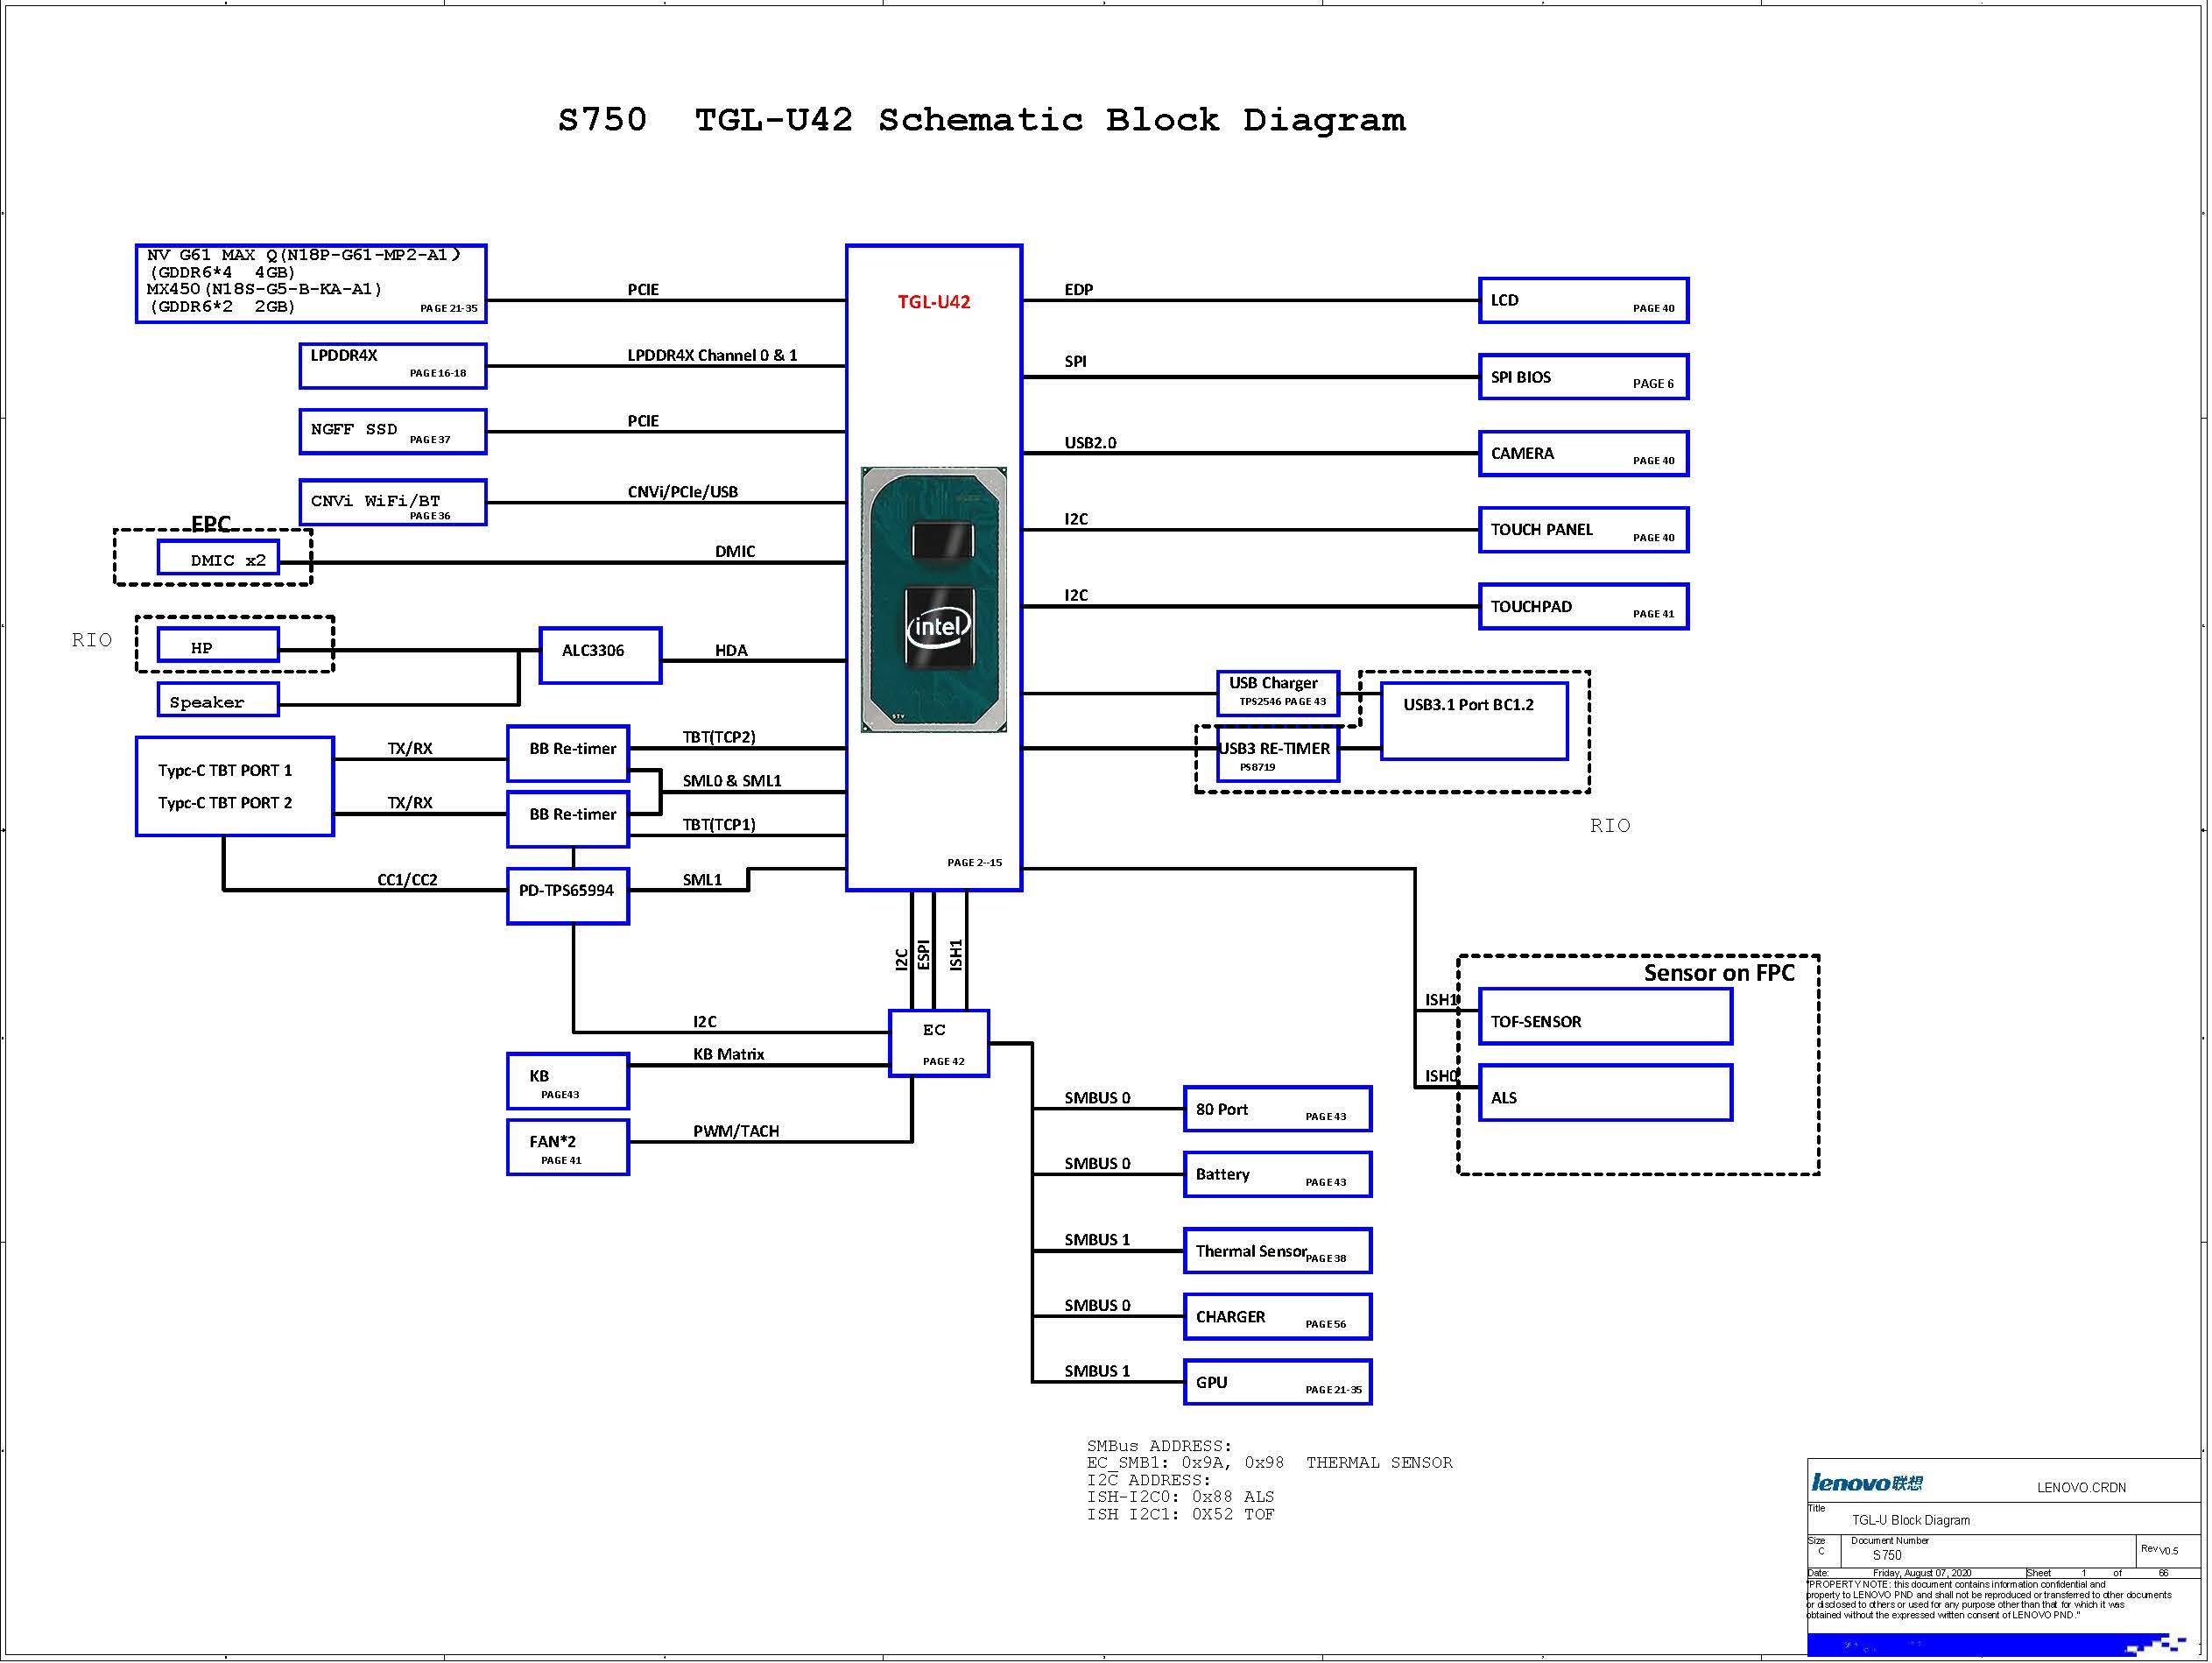Select the TOUCHPAD block
The image size is (2212, 1663).
pyautogui.click(x=1584, y=607)
